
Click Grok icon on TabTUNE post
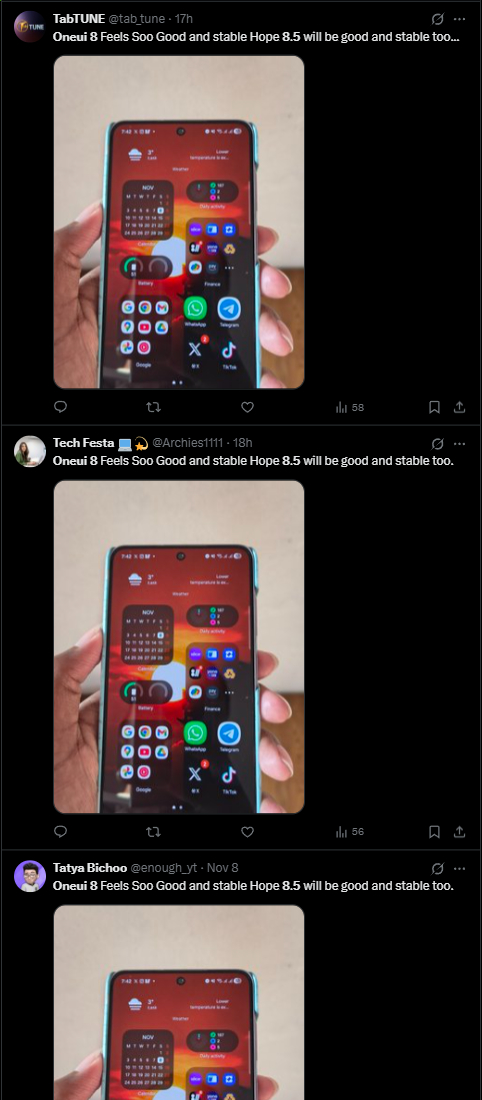pos(437,19)
